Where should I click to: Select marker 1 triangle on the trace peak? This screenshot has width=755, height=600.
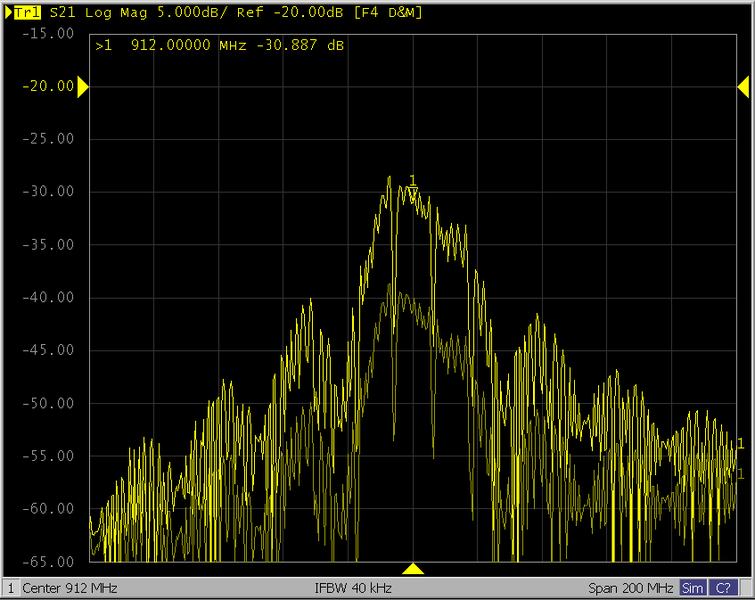412,189
